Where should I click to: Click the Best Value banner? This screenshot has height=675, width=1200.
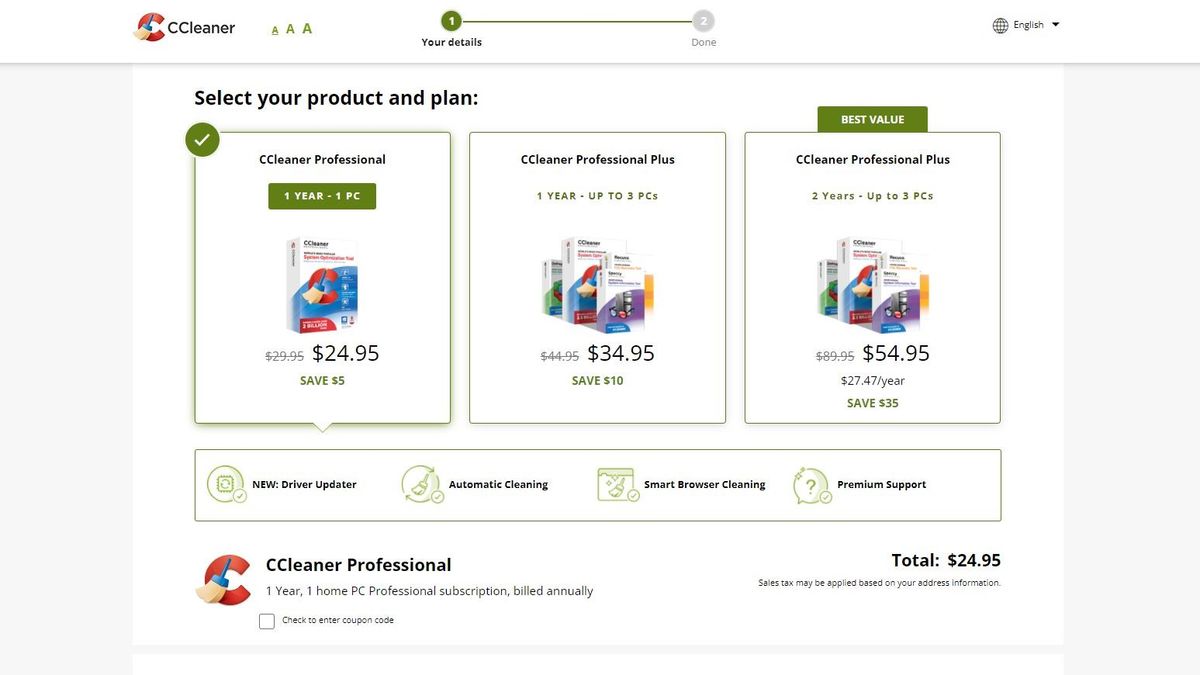[872, 118]
